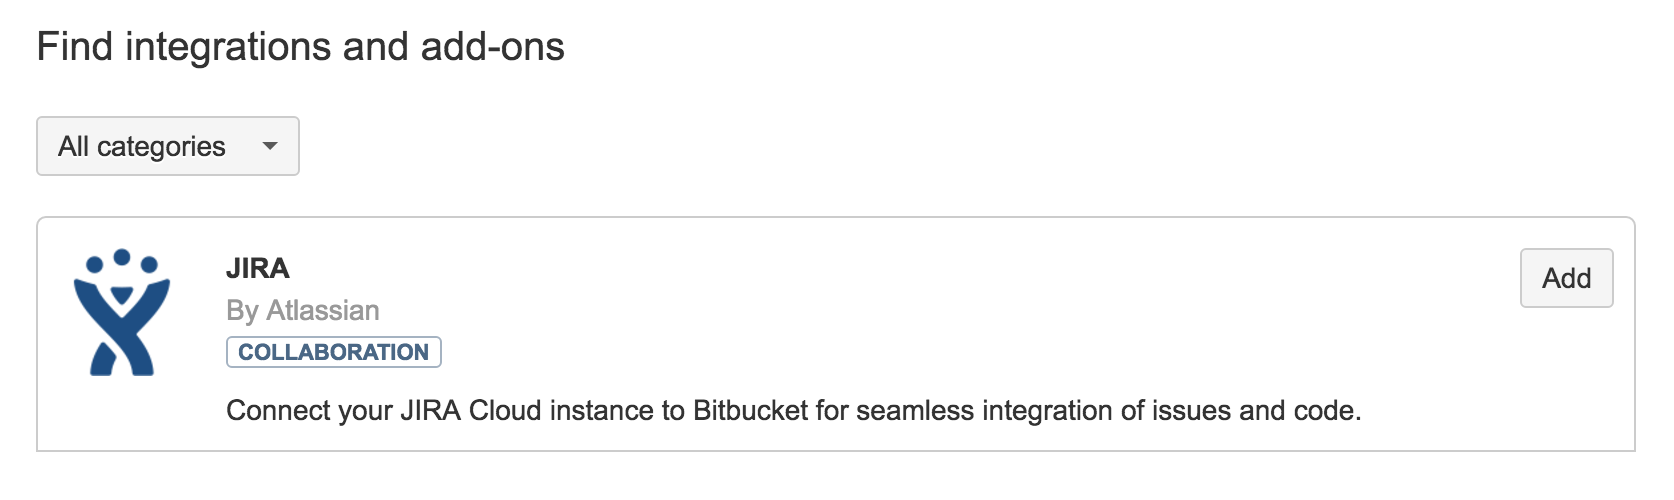Click the small caret in the categories filter
The width and height of the screenshot is (1674, 500).
click(269, 146)
